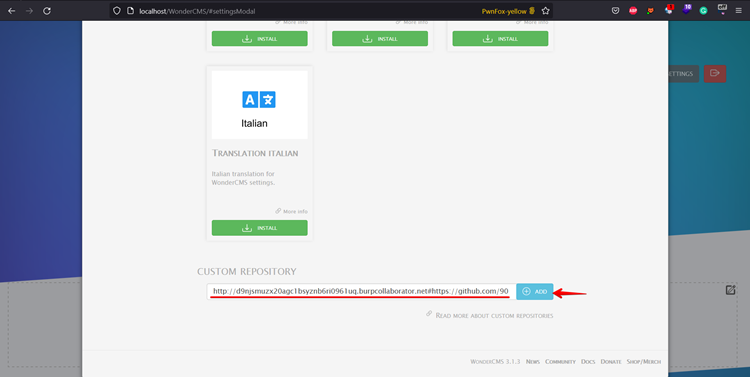
Task: Click the edit pencil icon on page
Action: (730, 290)
